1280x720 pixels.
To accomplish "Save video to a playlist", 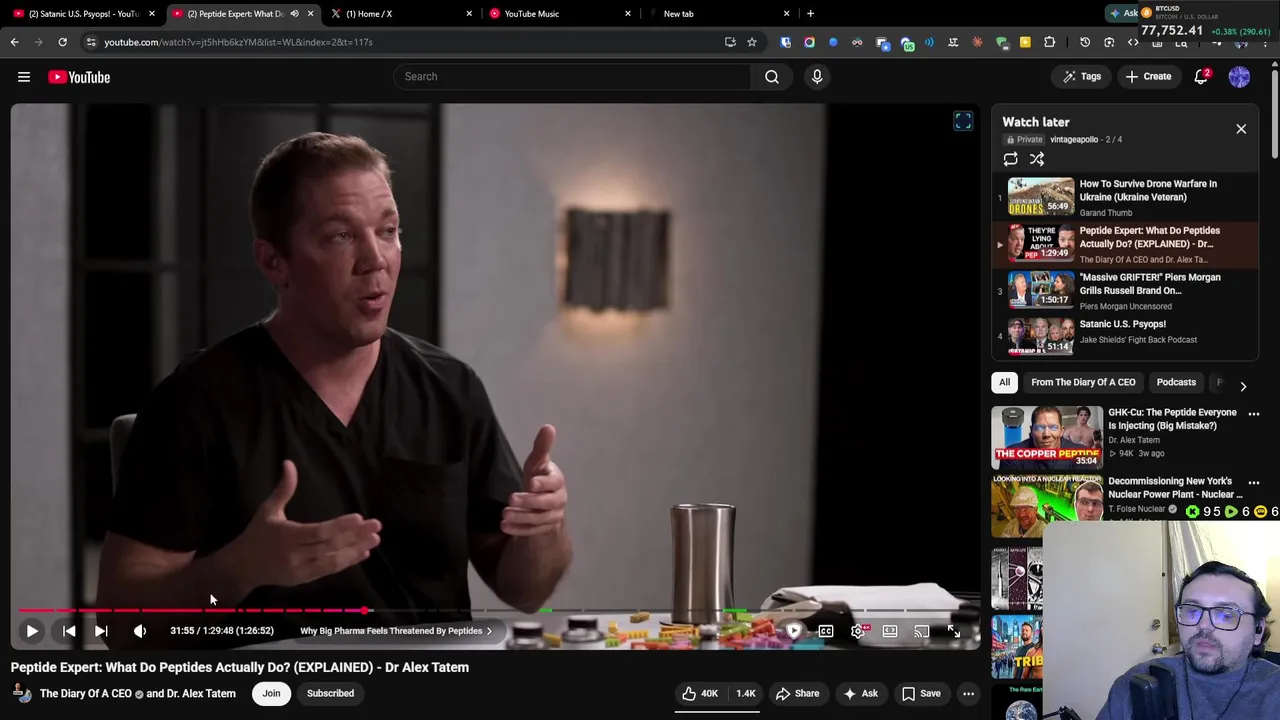I will 920,693.
